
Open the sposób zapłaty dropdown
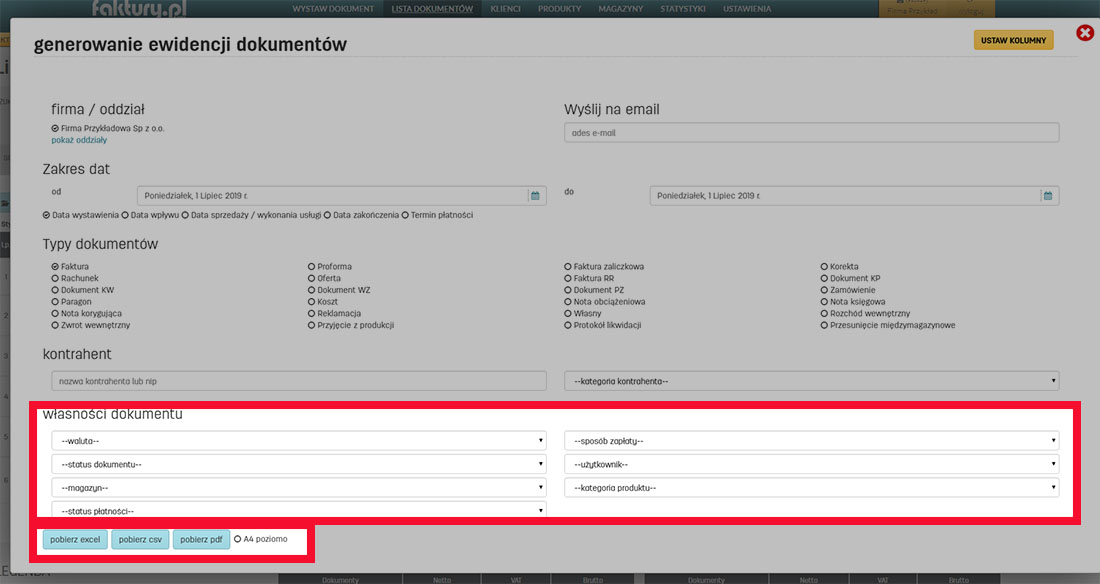click(811, 440)
